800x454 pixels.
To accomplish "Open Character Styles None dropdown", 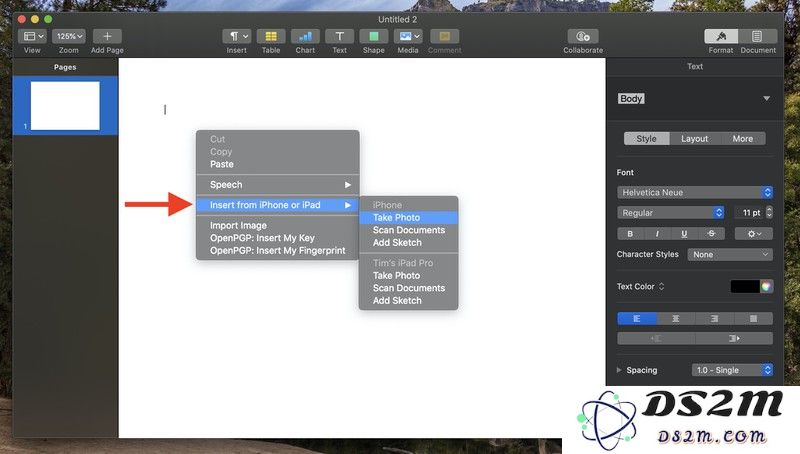I will (730, 254).
